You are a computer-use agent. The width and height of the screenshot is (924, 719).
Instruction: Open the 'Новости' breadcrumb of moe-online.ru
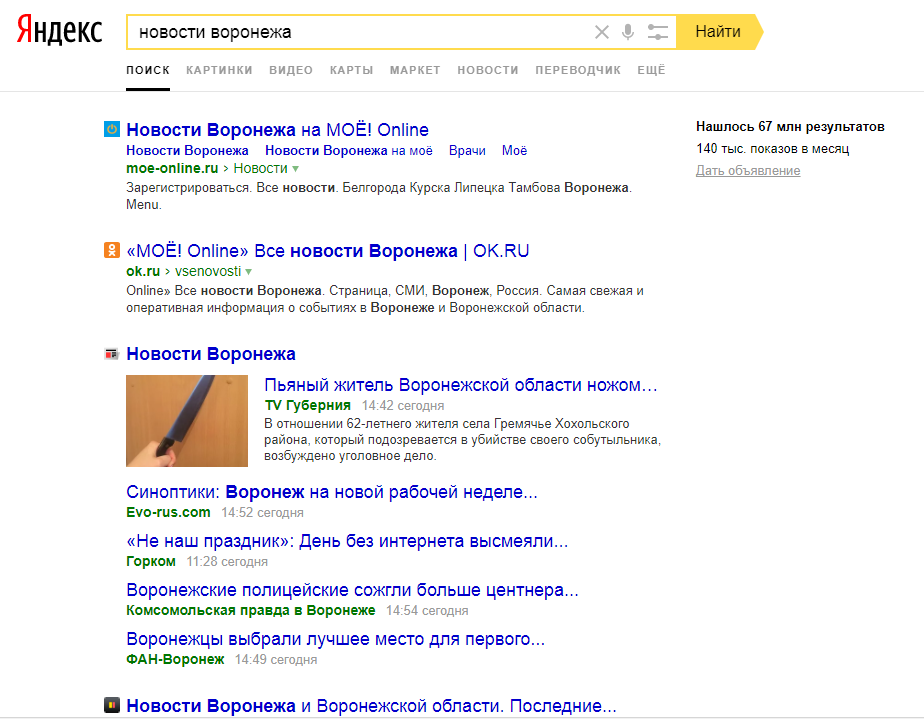(x=260, y=169)
